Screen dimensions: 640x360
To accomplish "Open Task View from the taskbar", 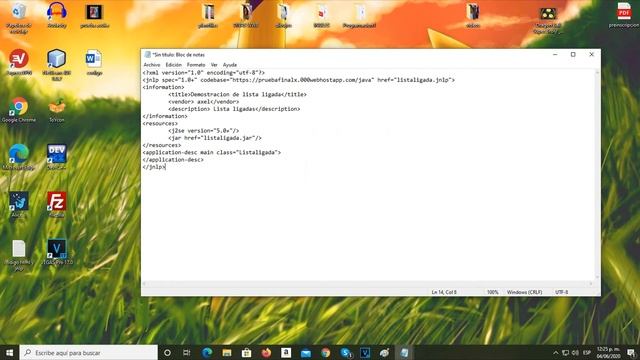I will coord(187,353).
